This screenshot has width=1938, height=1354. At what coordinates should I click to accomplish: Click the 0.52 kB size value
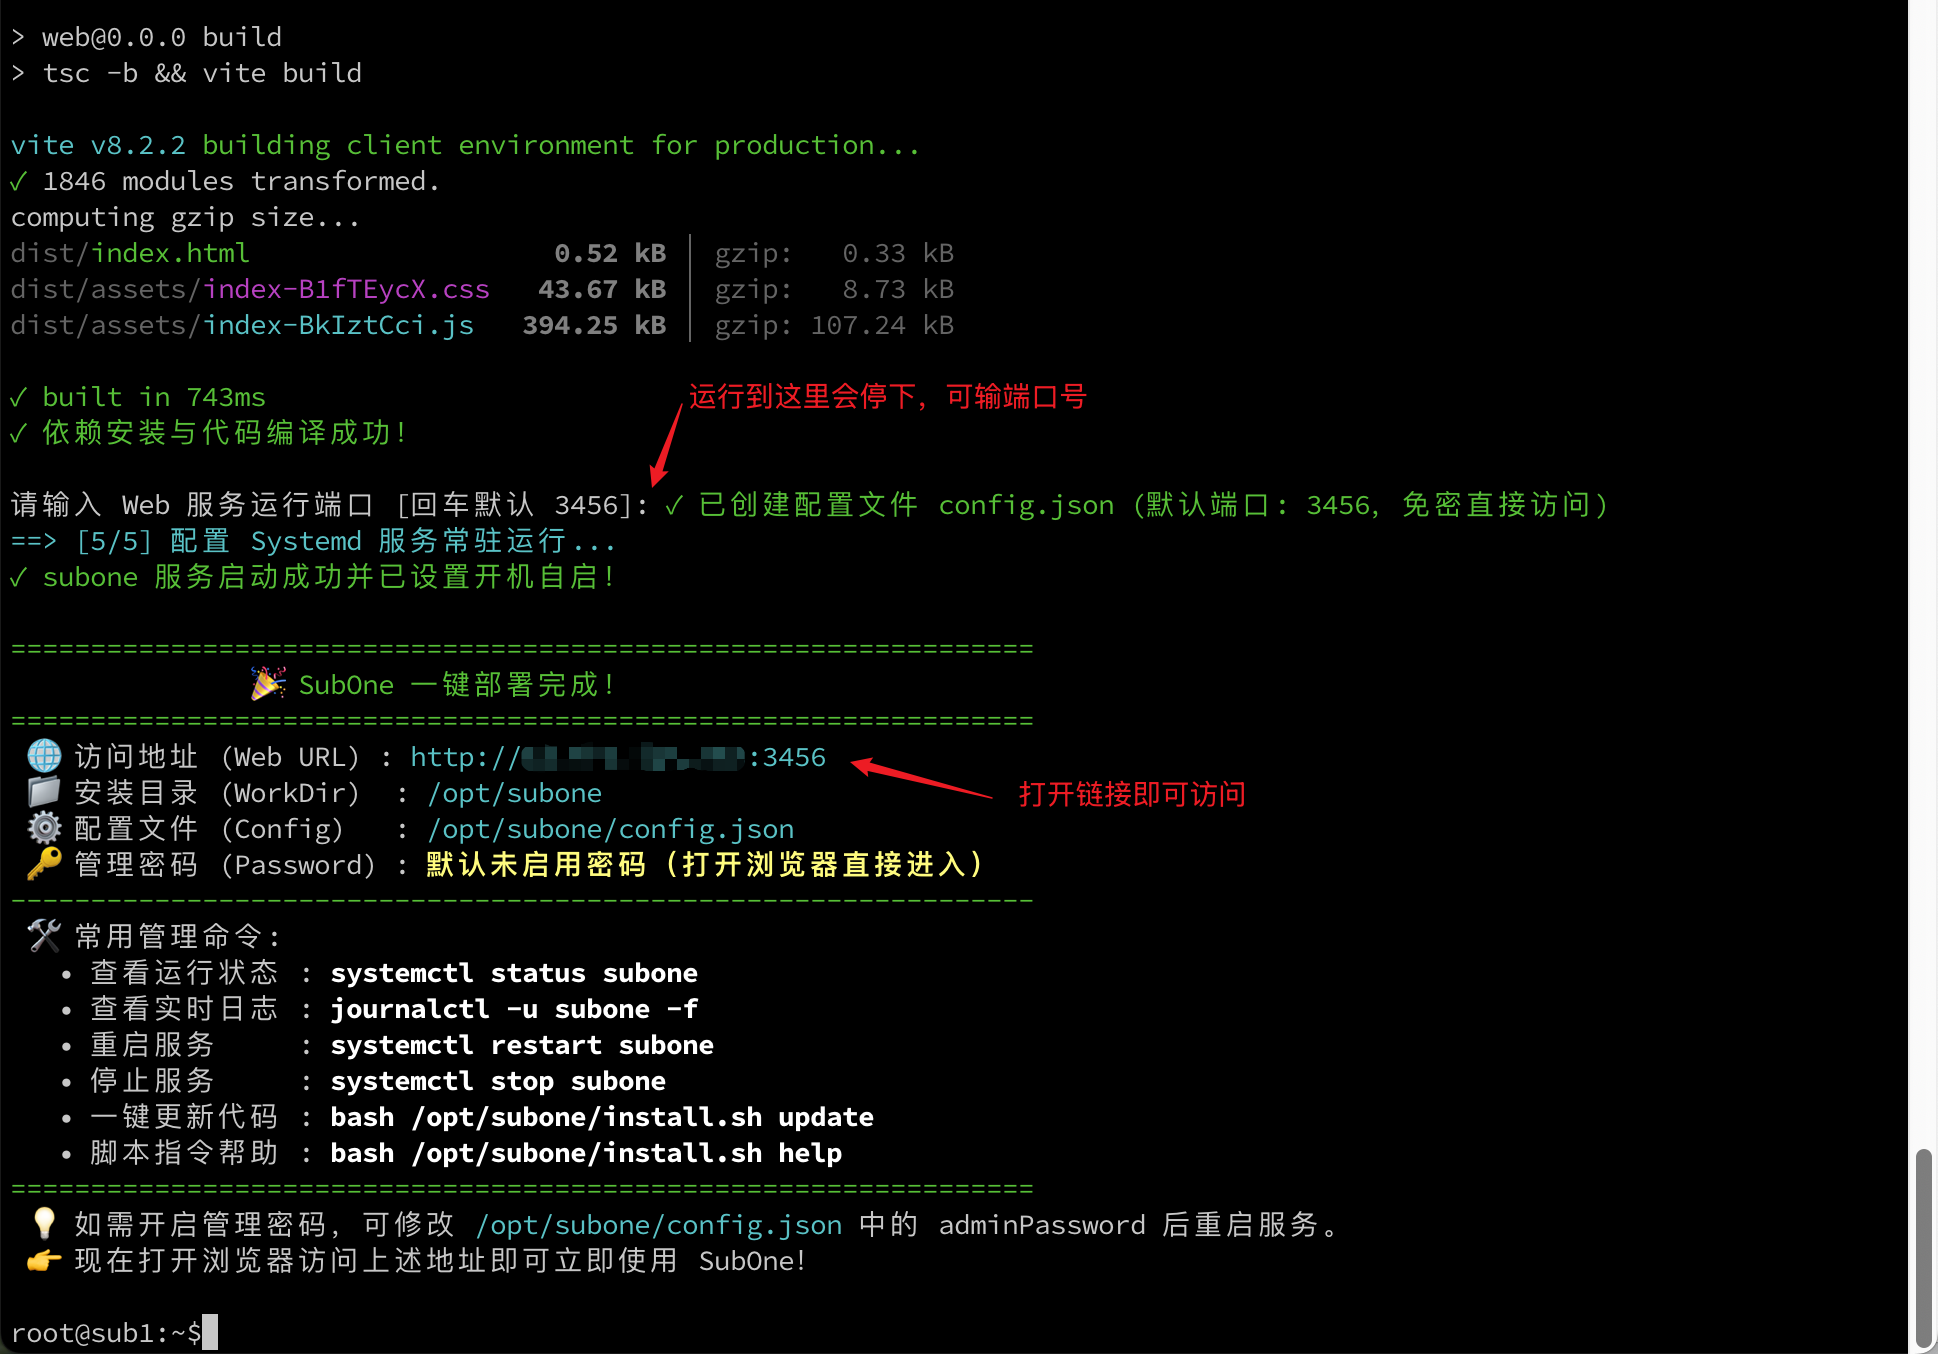(610, 253)
